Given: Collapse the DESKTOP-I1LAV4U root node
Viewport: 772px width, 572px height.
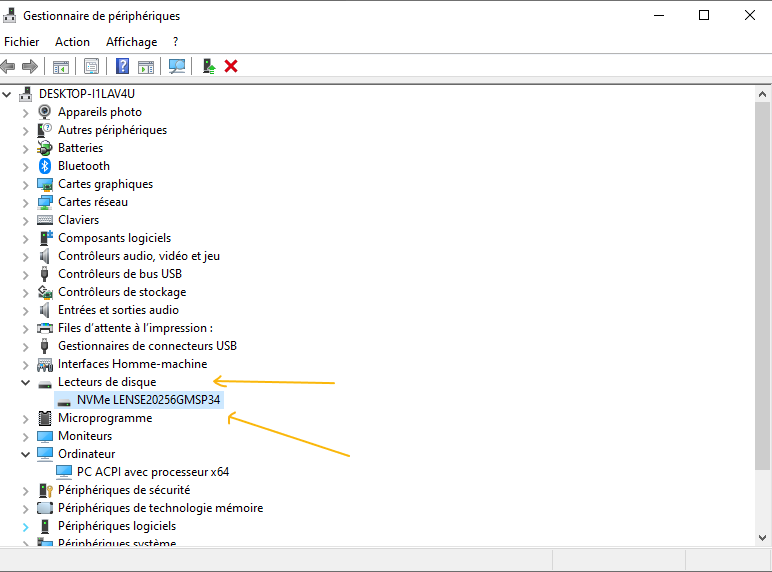Looking at the screenshot, I should [7, 94].
